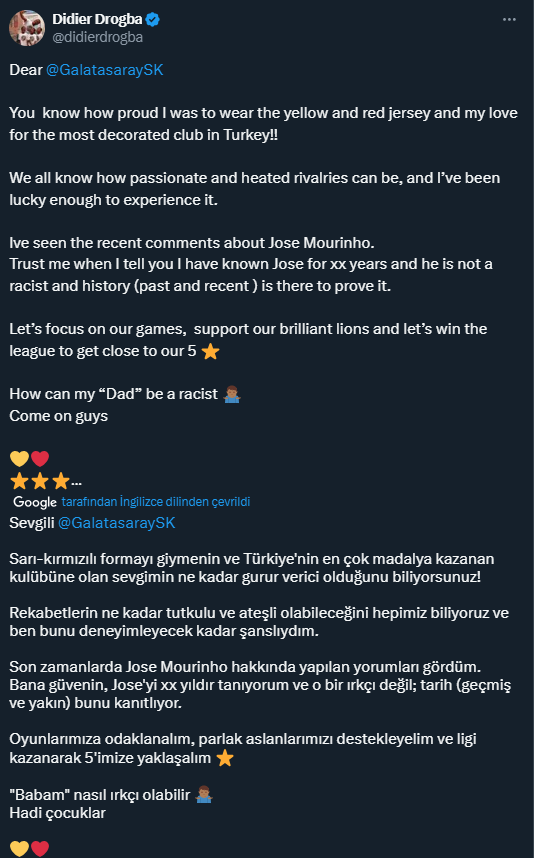Viewport: 534px width, 858px height.
Task: Click "tarafından İngilizce dilinden çevrildi" link
Action: coord(156,502)
